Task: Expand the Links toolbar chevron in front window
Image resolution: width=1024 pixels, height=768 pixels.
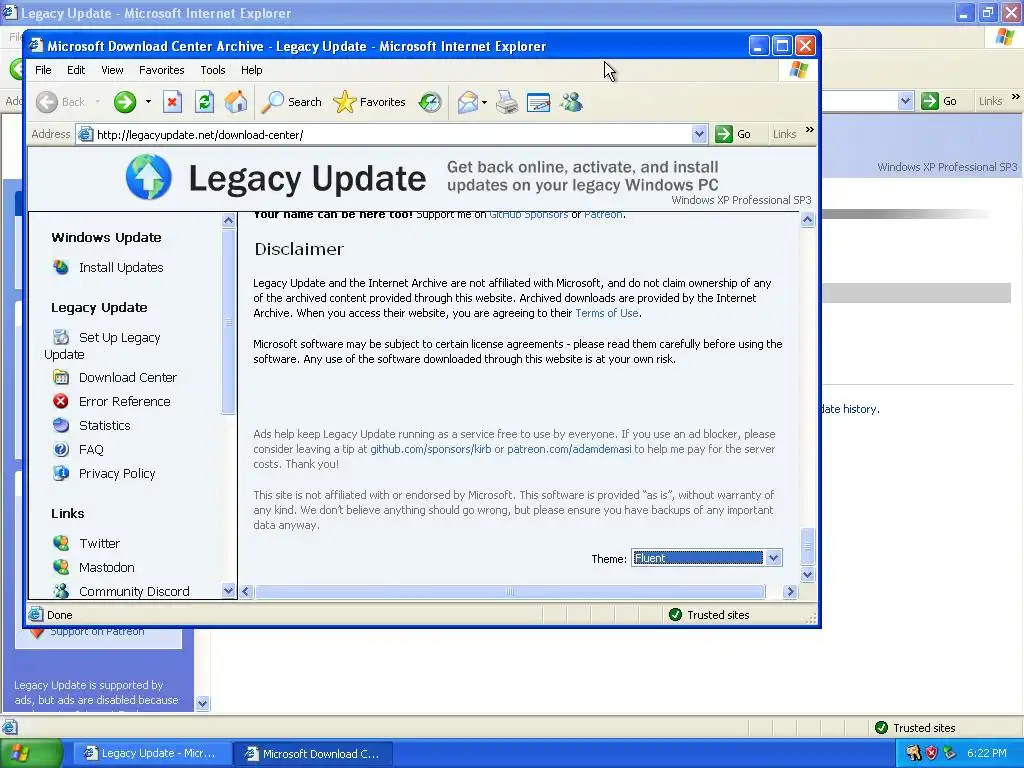Action: point(810,130)
